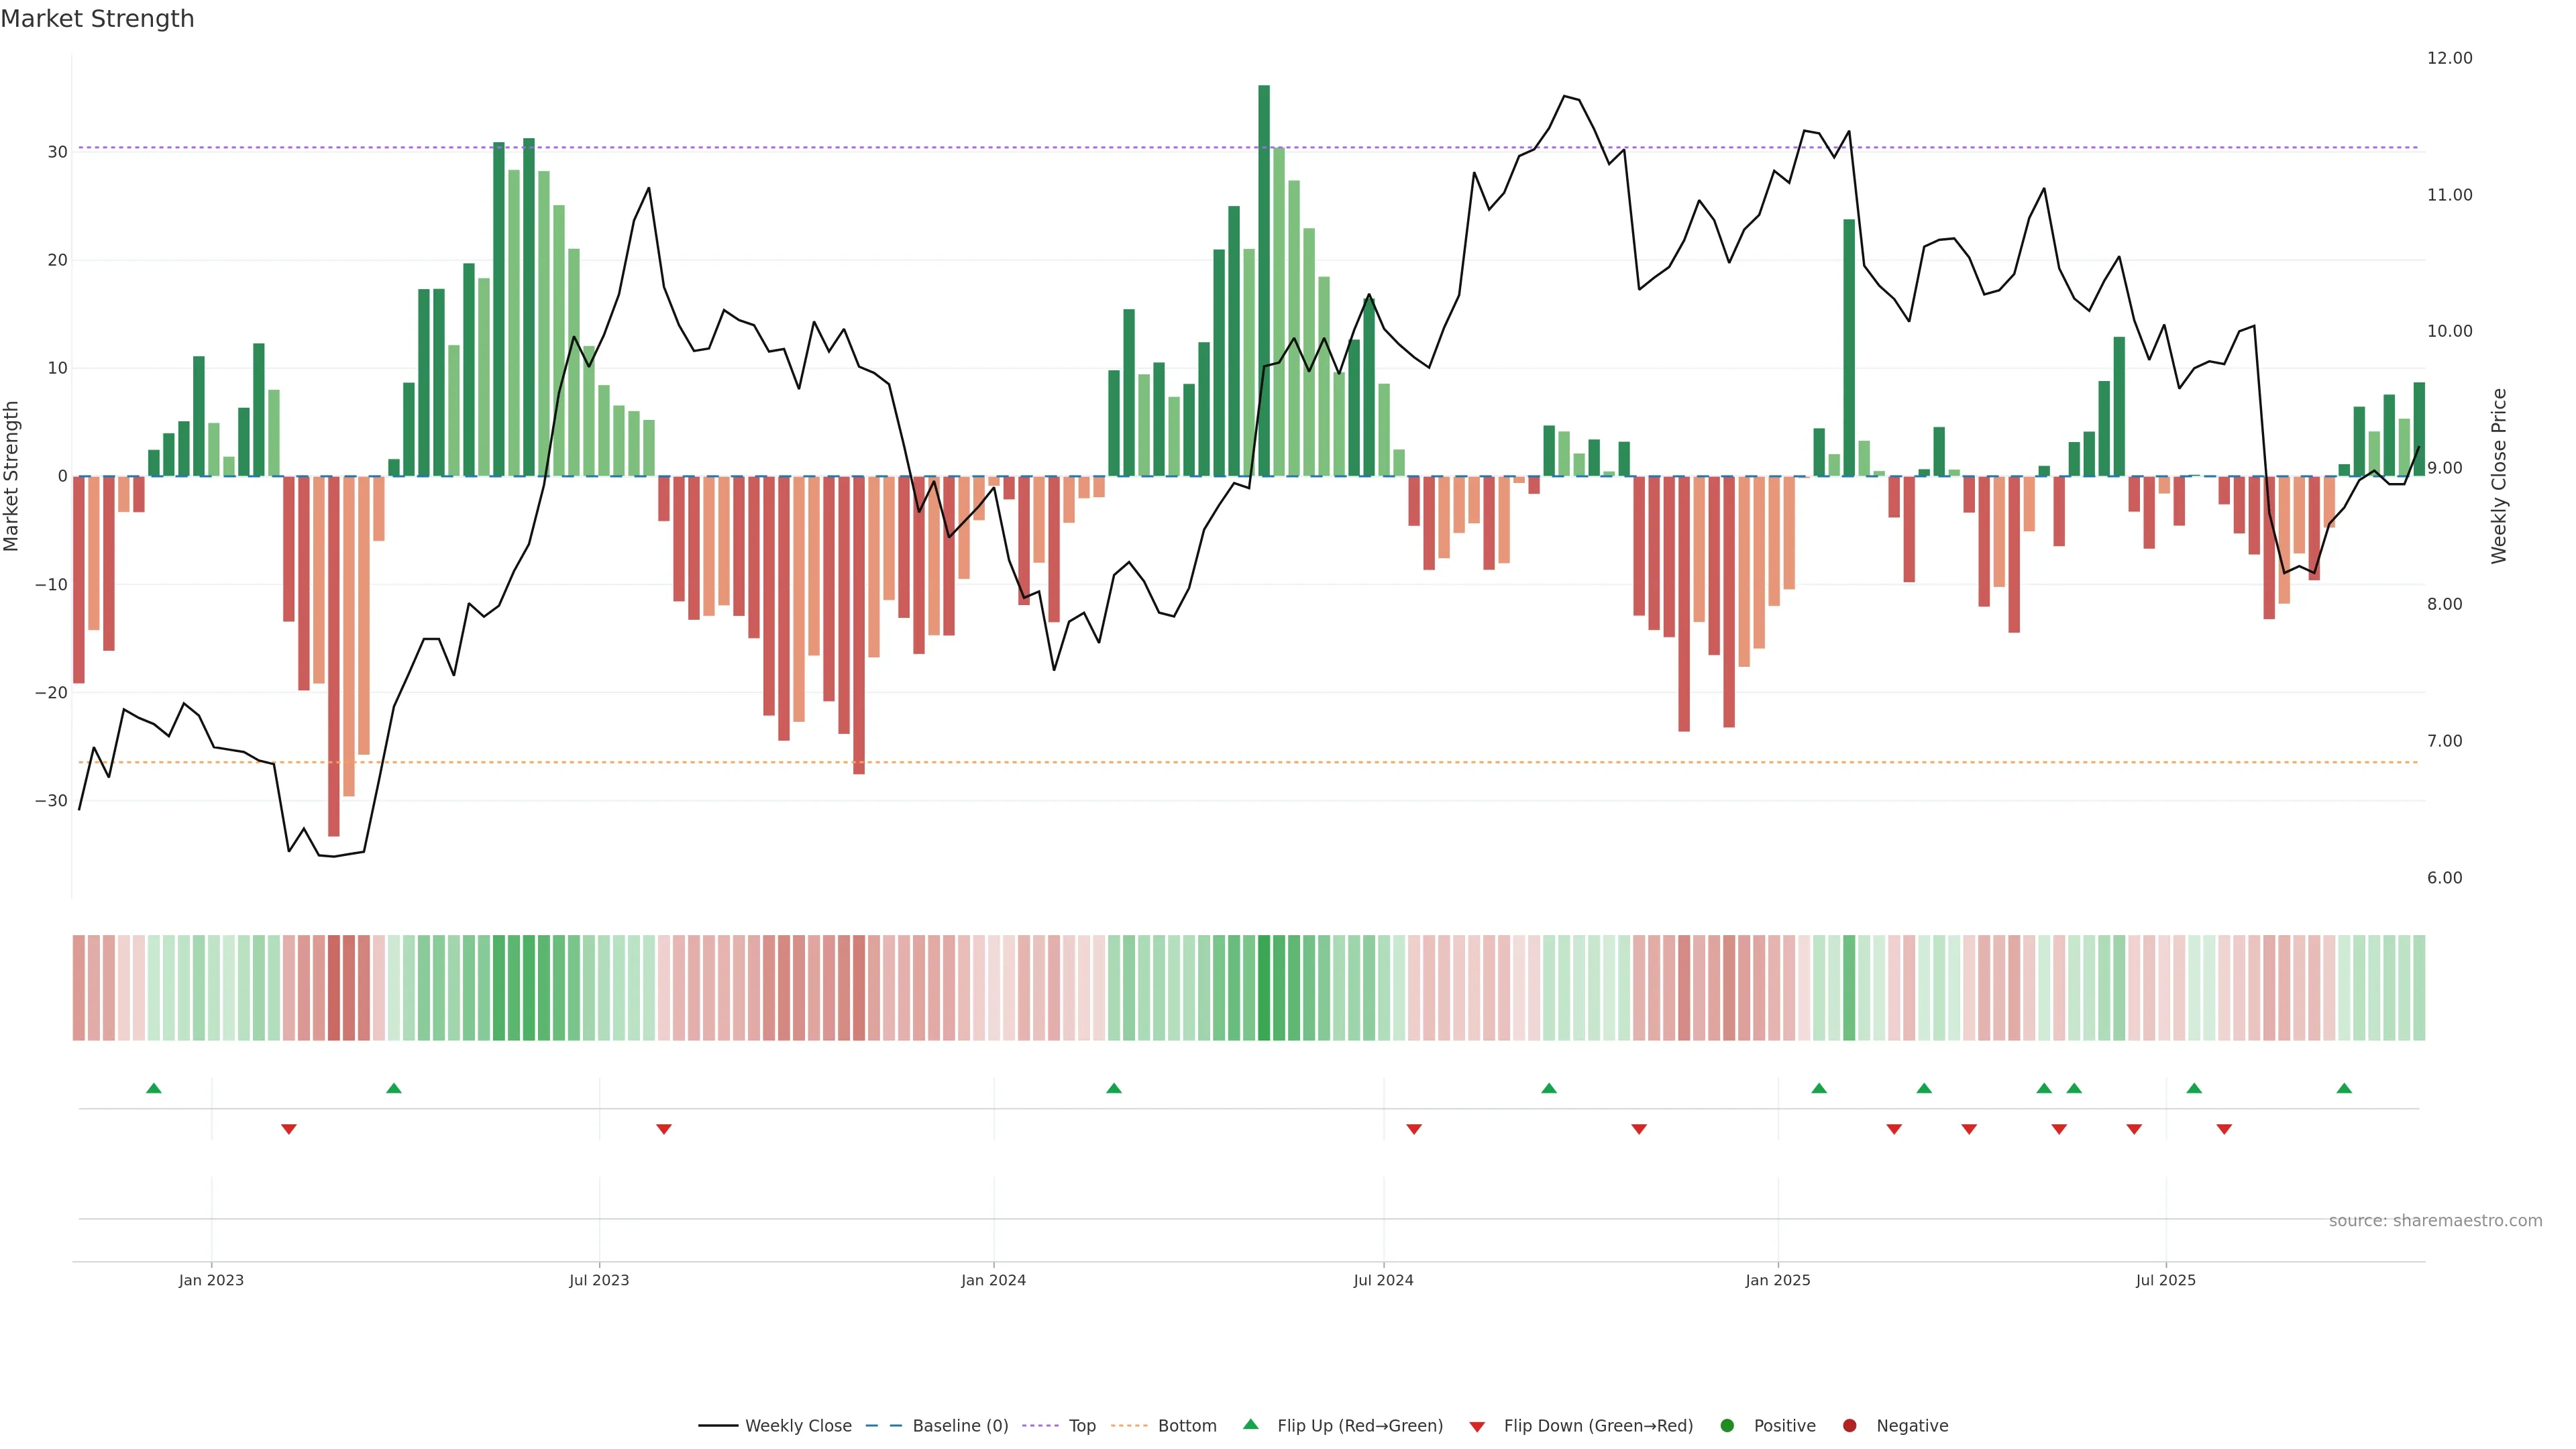Click the Positive green circle legend icon
The width and height of the screenshot is (2576, 1449).
(x=1727, y=1426)
